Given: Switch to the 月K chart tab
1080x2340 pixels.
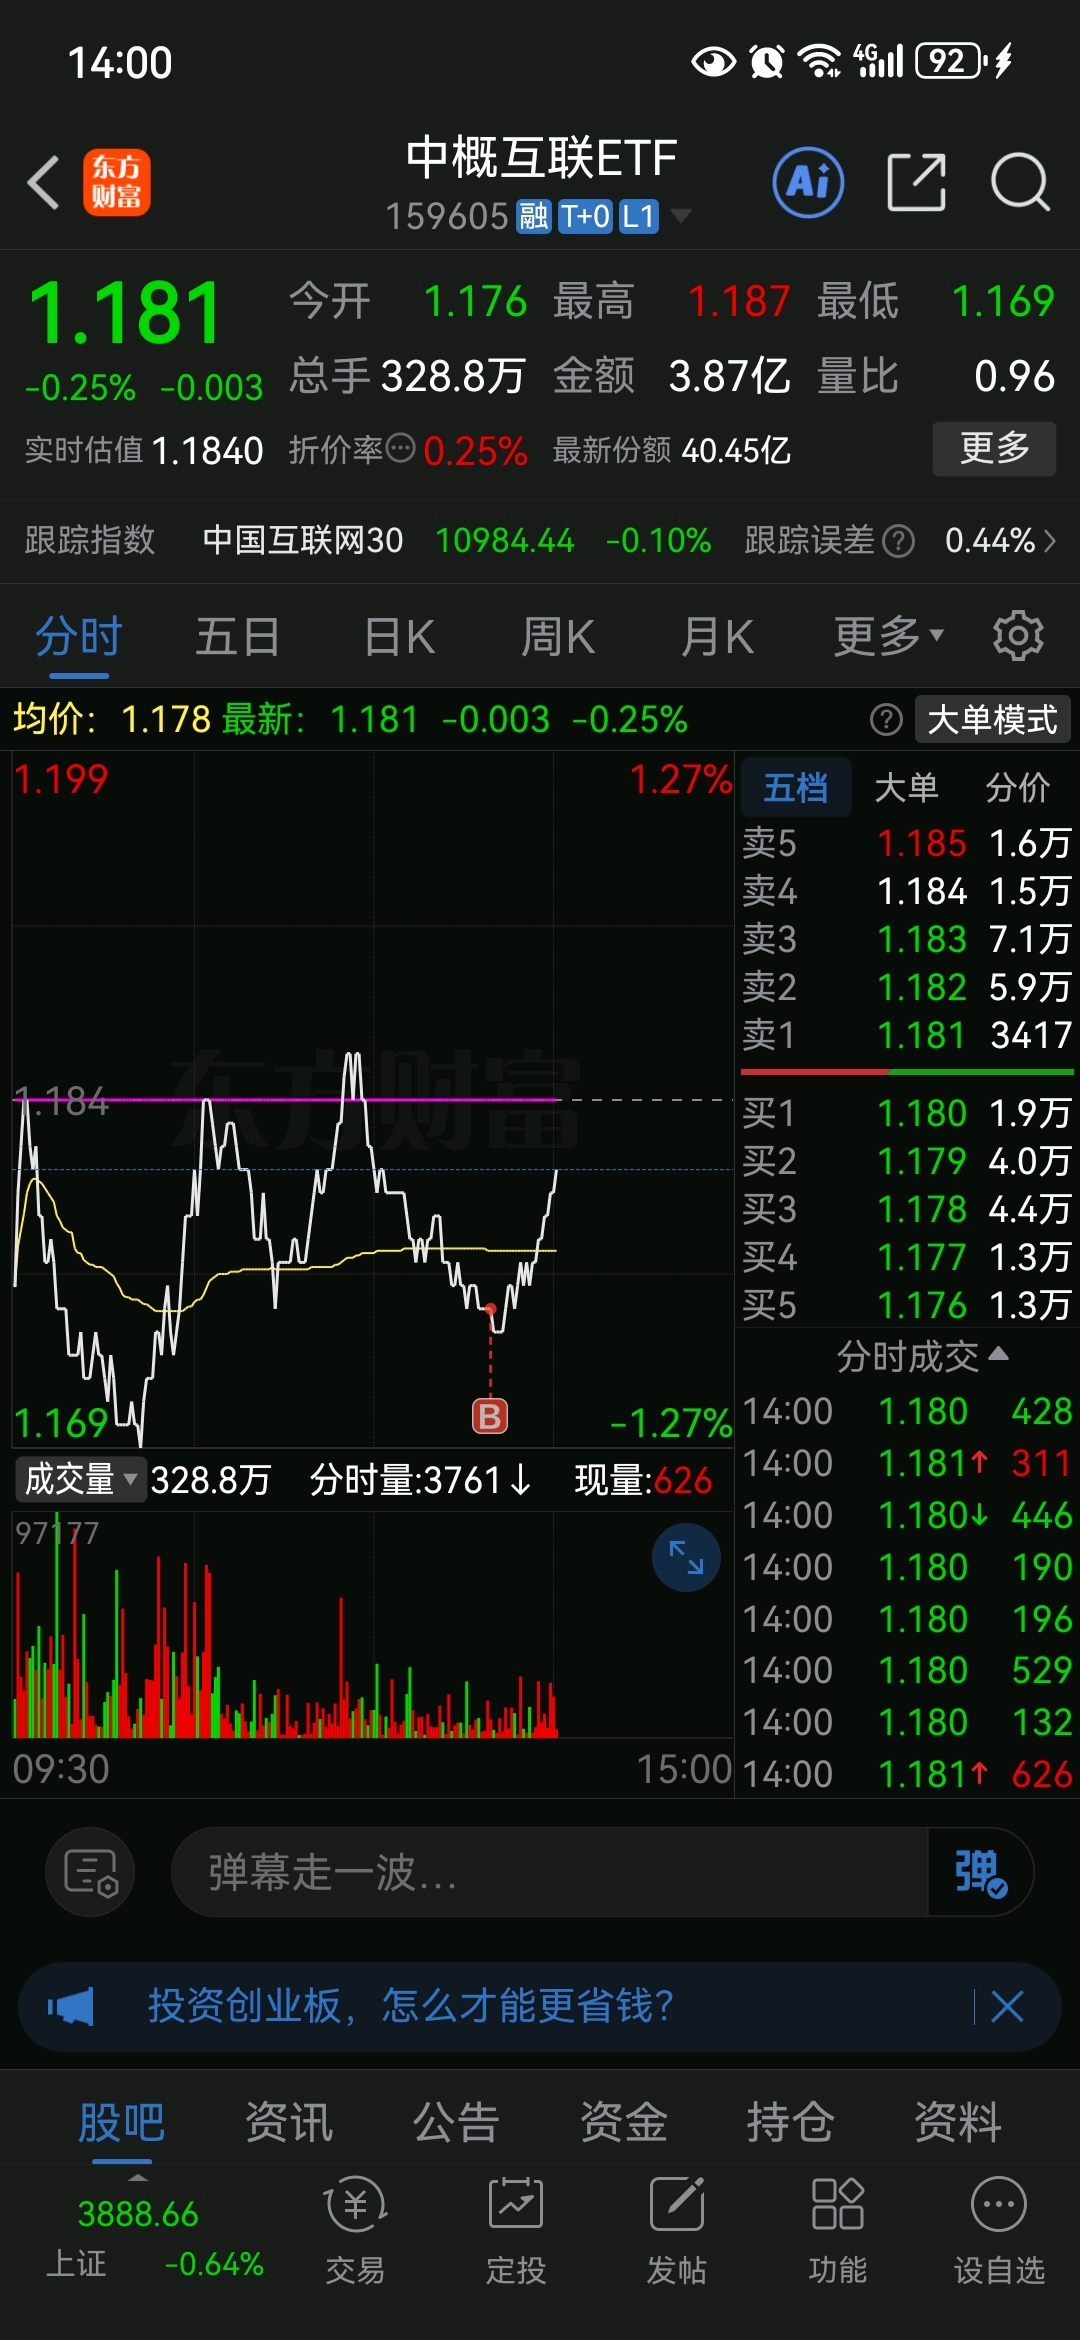Looking at the screenshot, I should coord(717,637).
